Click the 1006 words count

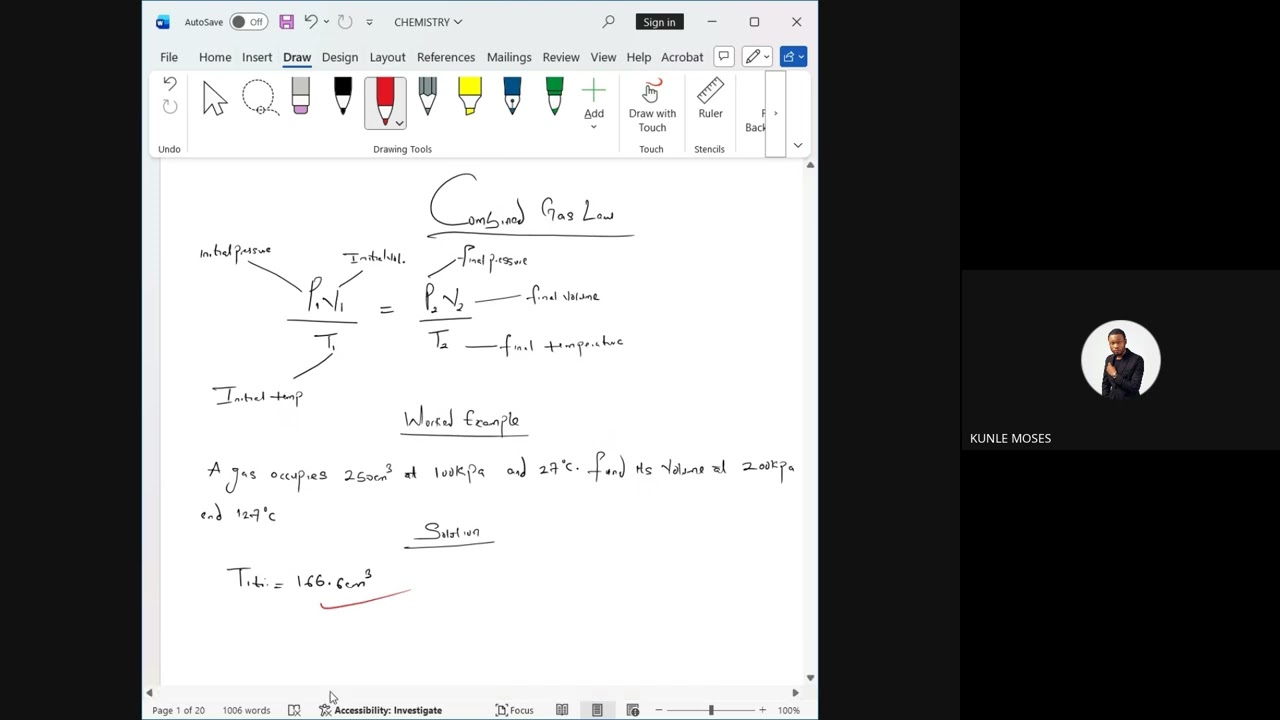pyautogui.click(x=246, y=710)
